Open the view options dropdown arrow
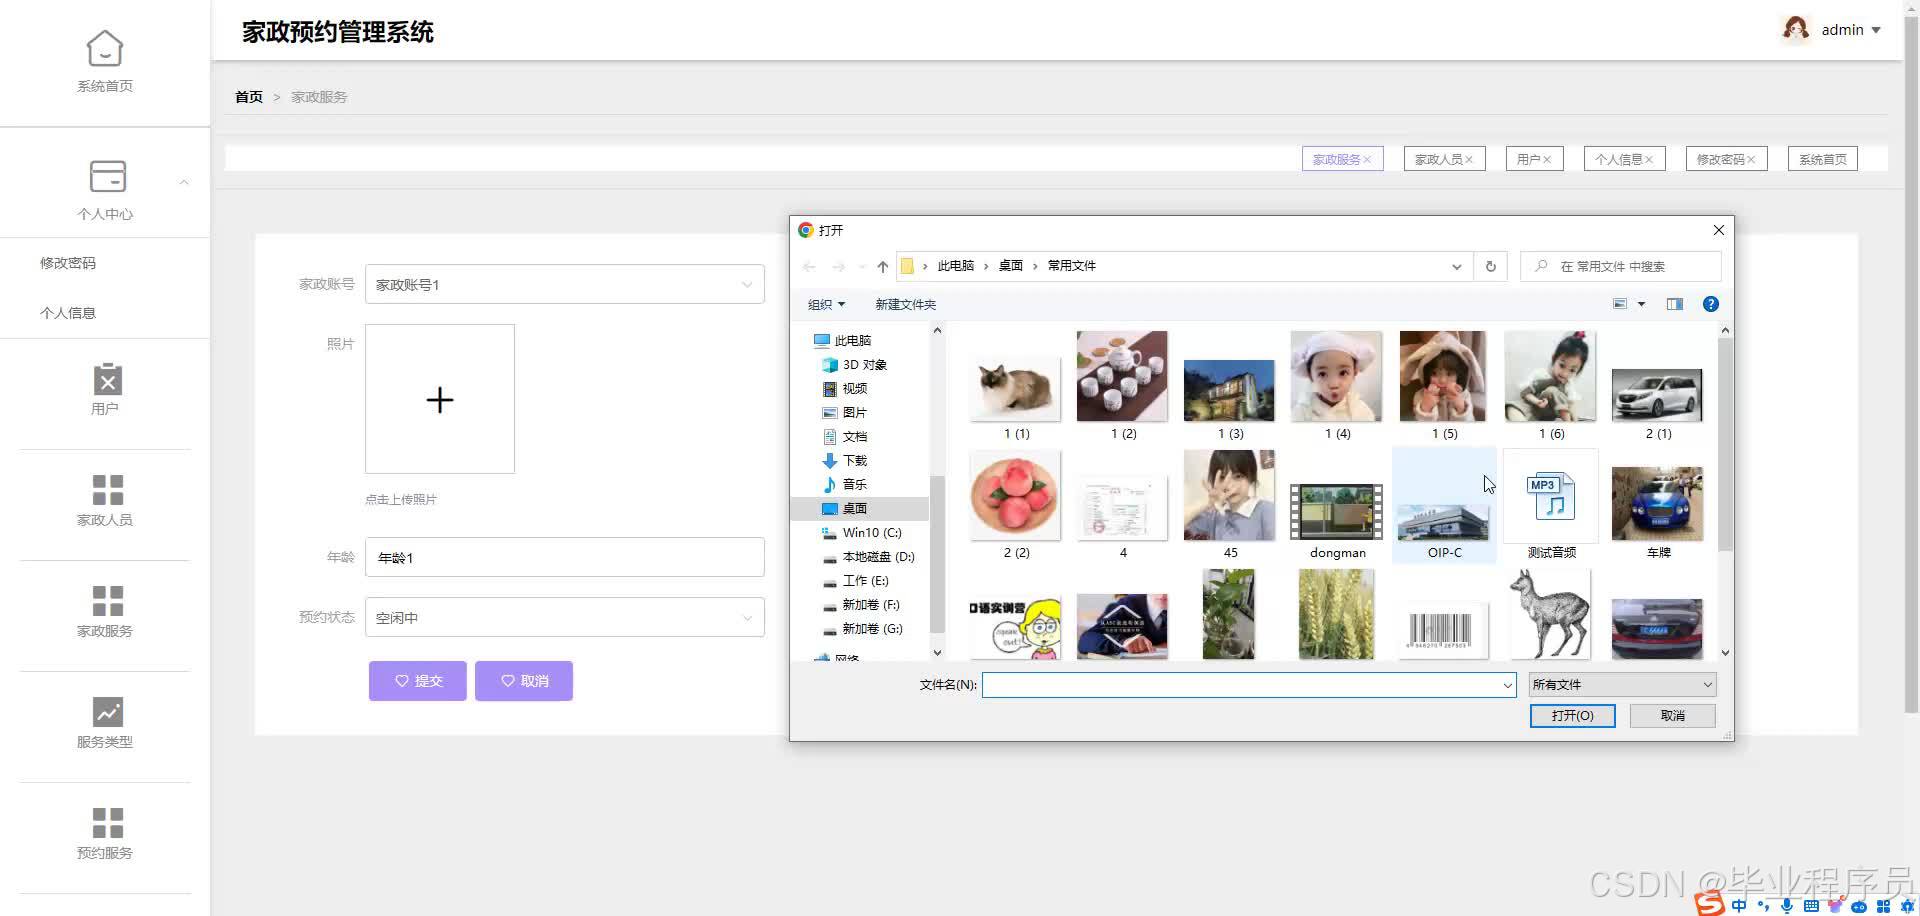 [1641, 304]
